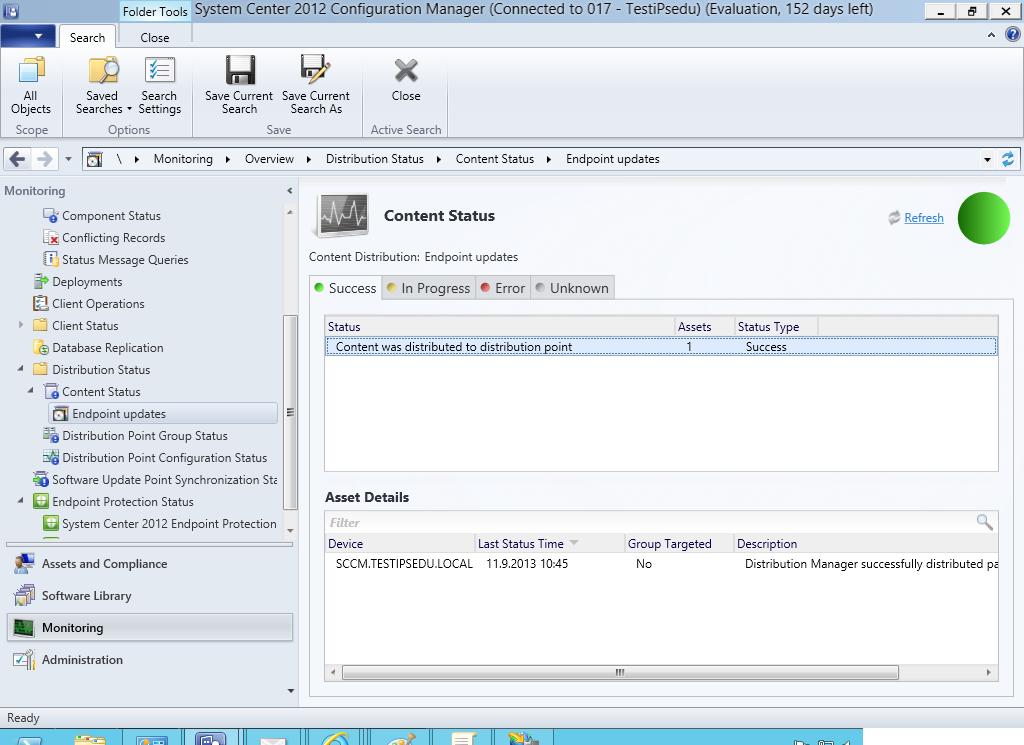This screenshot has width=1024, height=745.
Task: Open the navigation pane overflow arrow at bottom
Action: (291, 691)
